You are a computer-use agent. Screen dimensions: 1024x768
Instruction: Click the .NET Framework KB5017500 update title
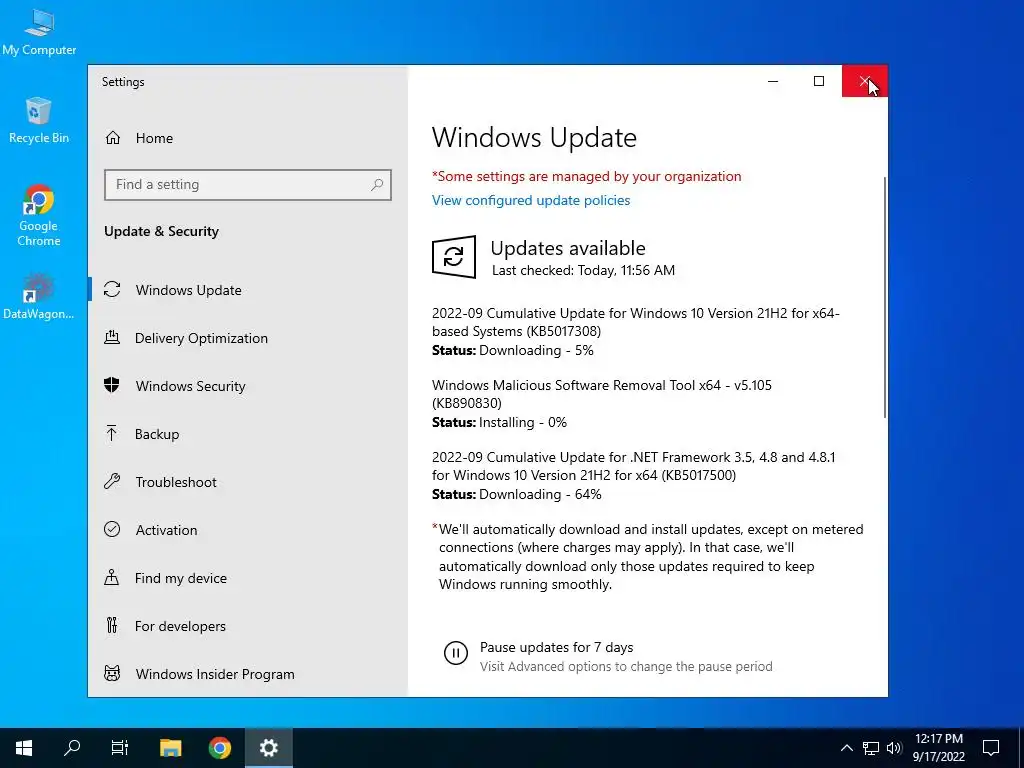tap(633, 466)
